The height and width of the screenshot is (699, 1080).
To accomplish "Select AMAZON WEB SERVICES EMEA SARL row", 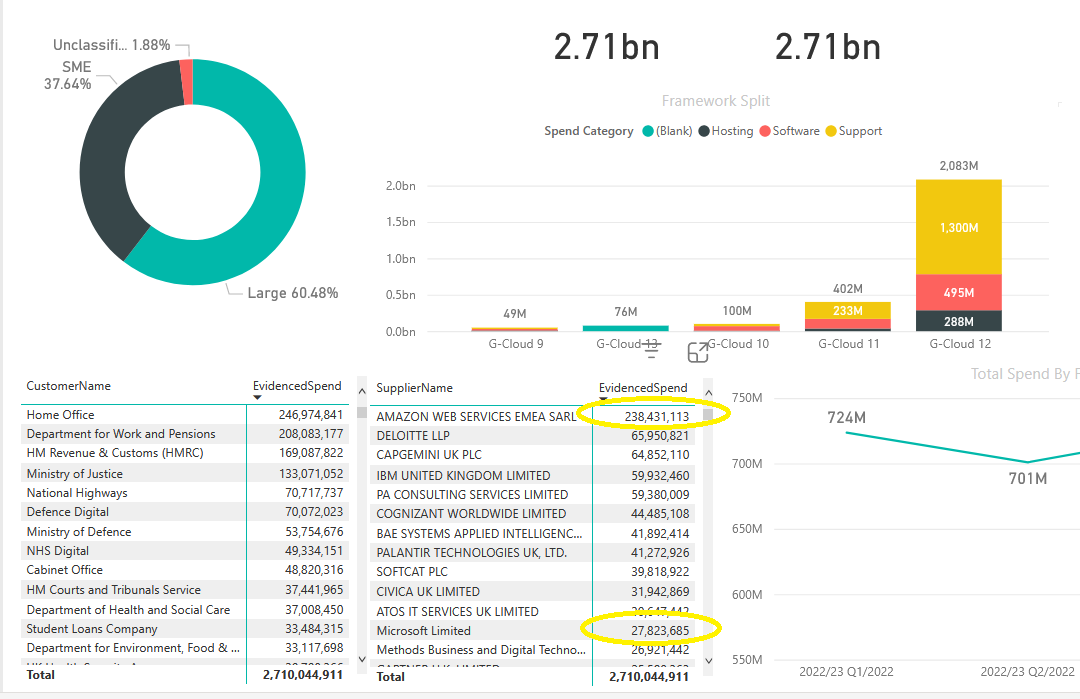I will pyautogui.click(x=532, y=417).
